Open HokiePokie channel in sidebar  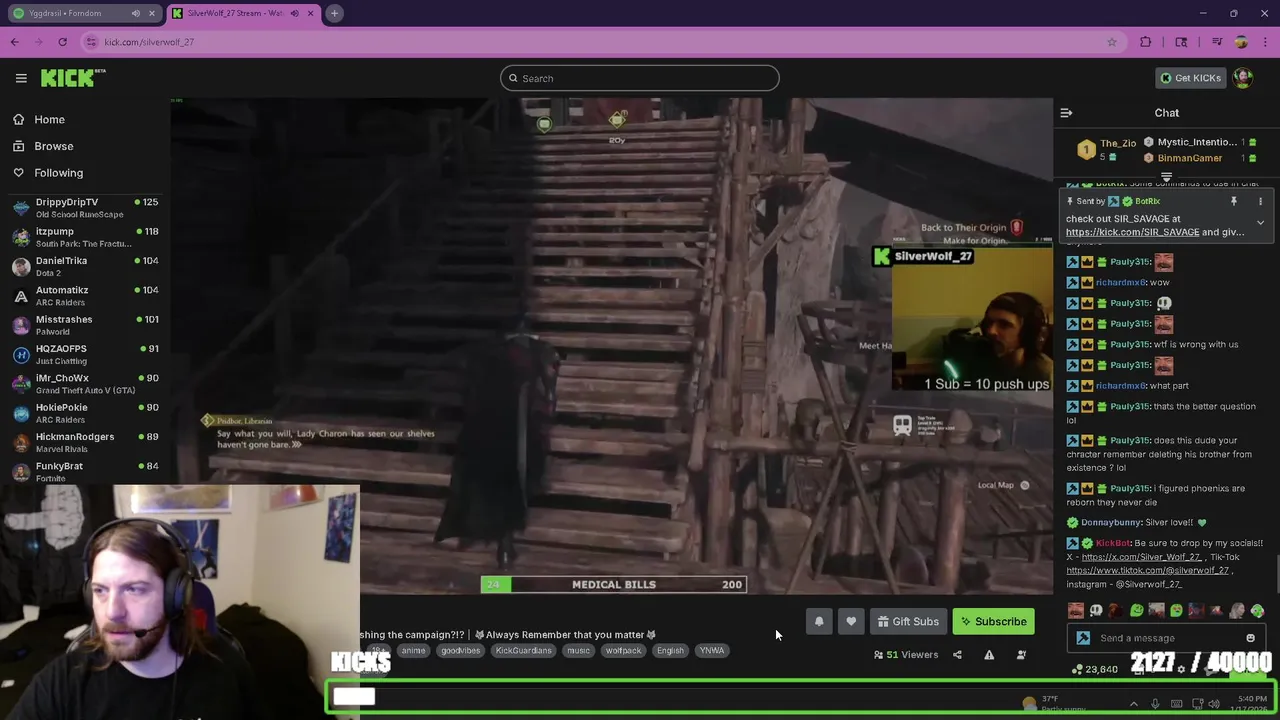coord(85,413)
